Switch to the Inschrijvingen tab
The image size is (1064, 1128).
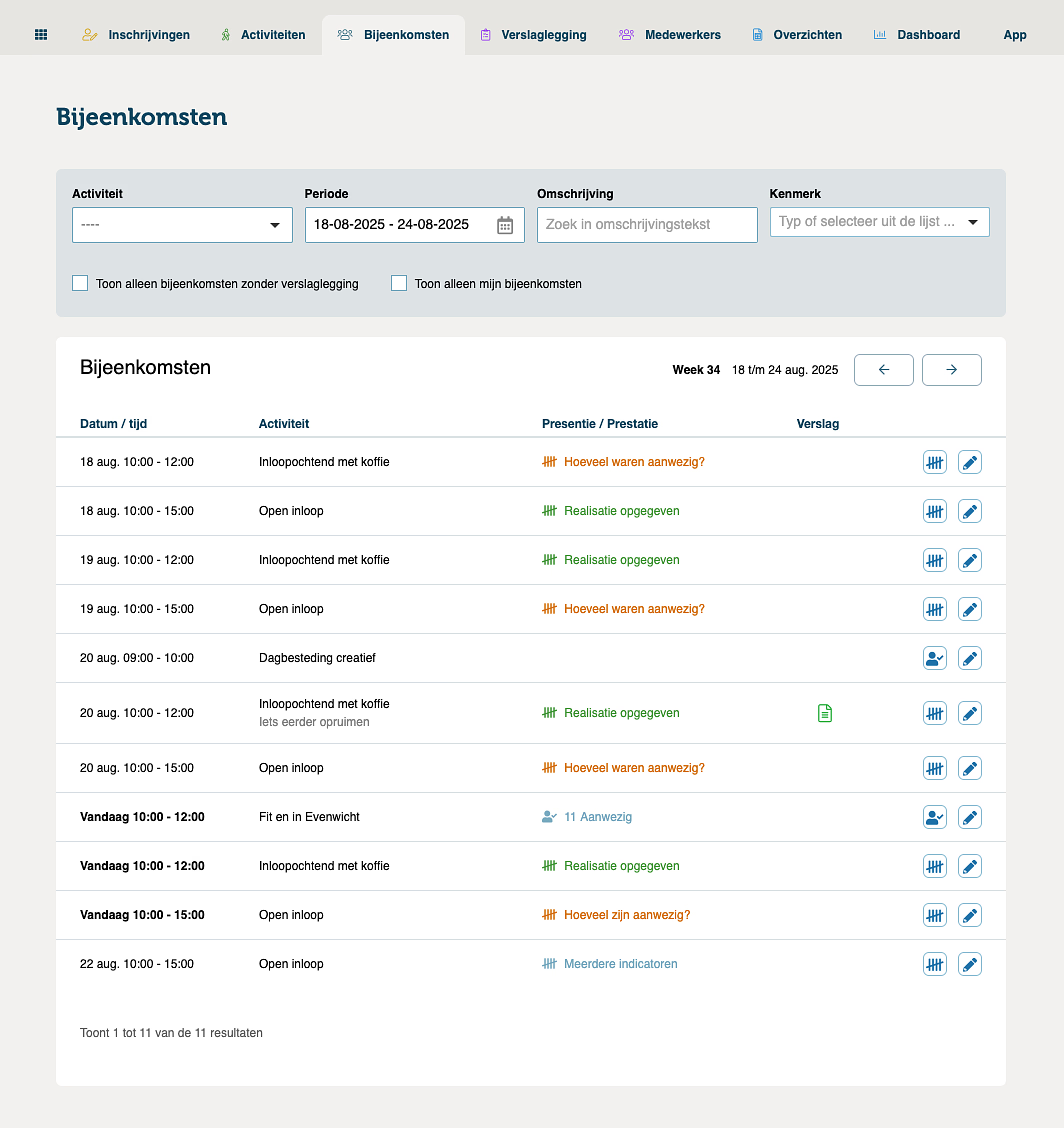[136, 35]
